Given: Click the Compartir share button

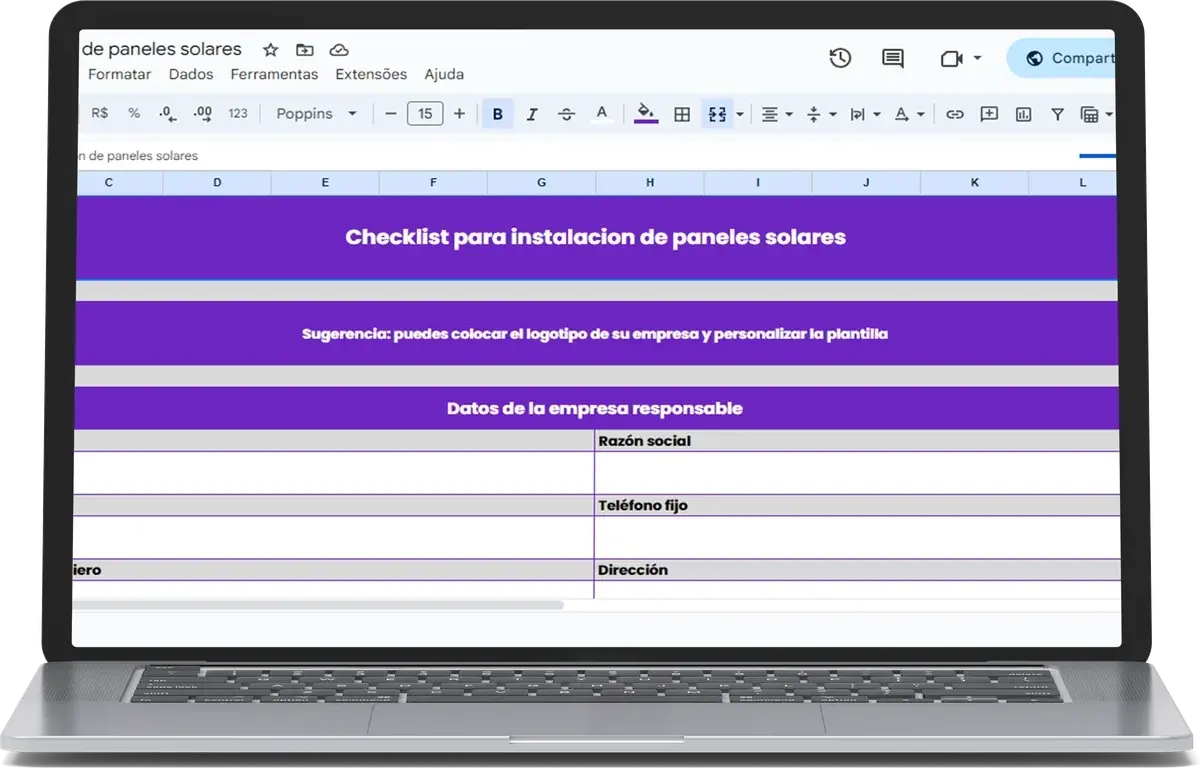Looking at the screenshot, I should 1062,58.
